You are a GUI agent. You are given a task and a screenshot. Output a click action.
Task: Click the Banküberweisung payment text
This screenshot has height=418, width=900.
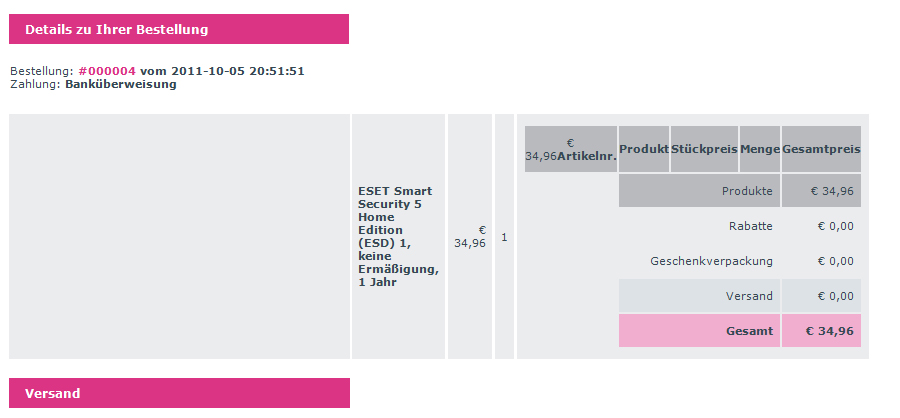[121, 84]
